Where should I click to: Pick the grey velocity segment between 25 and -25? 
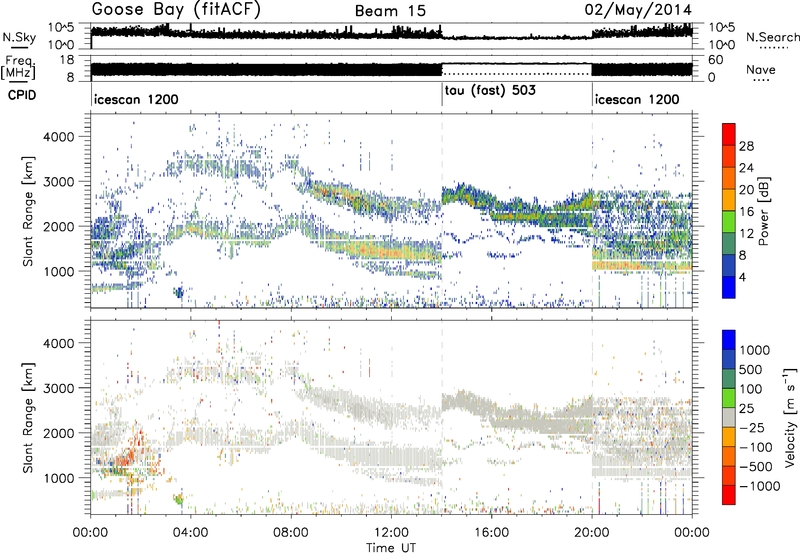[729, 417]
